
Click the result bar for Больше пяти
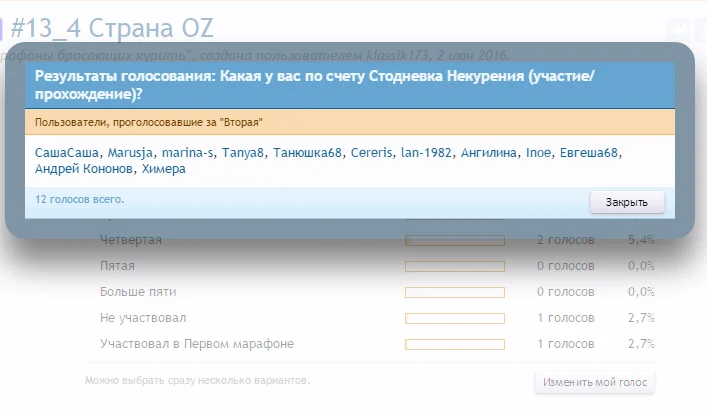454,293
